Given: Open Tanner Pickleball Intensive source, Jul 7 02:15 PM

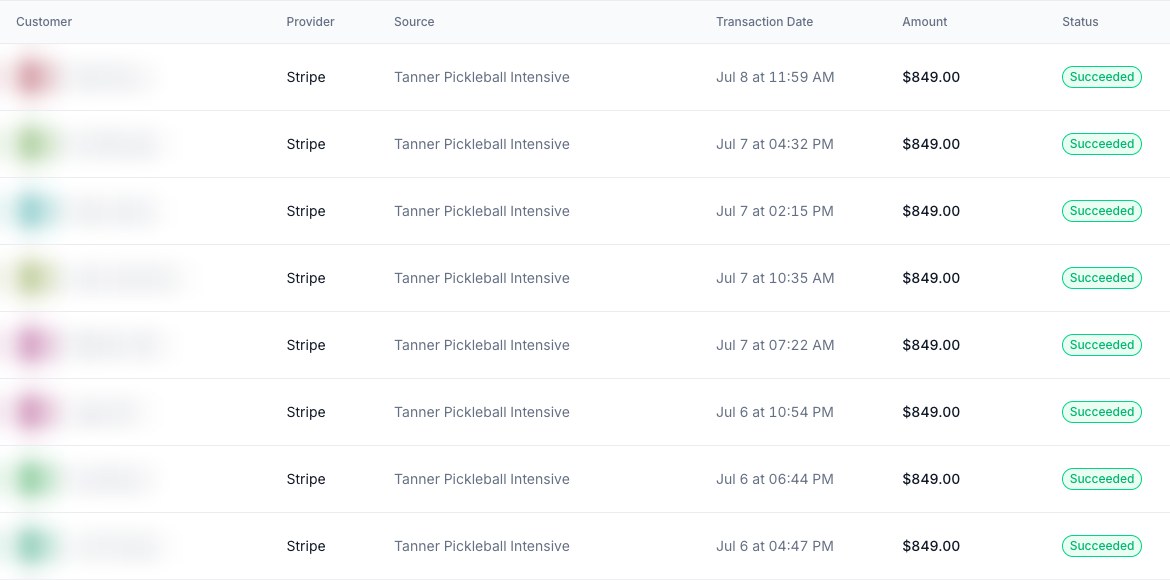Looking at the screenshot, I should click(481, 211).
